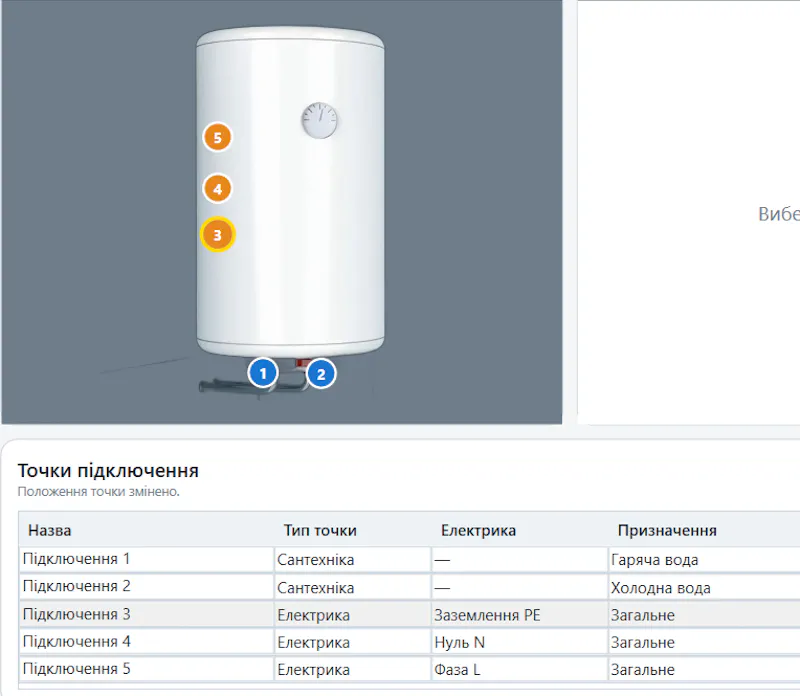This screenshot has height=696, width=800.
Task: Click 'Тип точки' column header
Action: pos(320,530)
